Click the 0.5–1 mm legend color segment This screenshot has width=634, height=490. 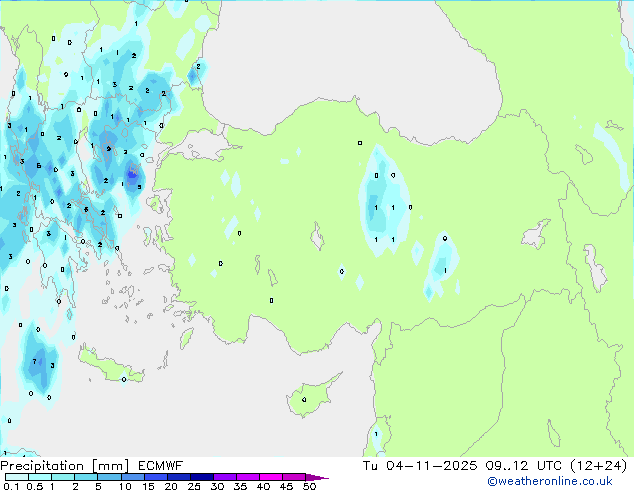[x=40, y=477]
